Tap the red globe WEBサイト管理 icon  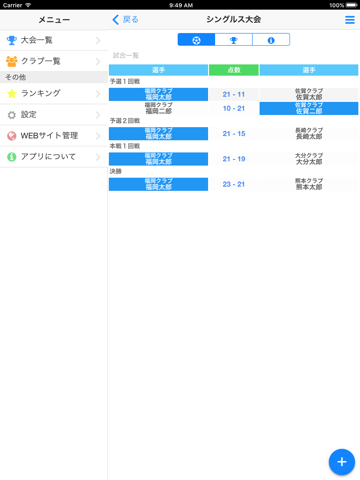(12, 136)
